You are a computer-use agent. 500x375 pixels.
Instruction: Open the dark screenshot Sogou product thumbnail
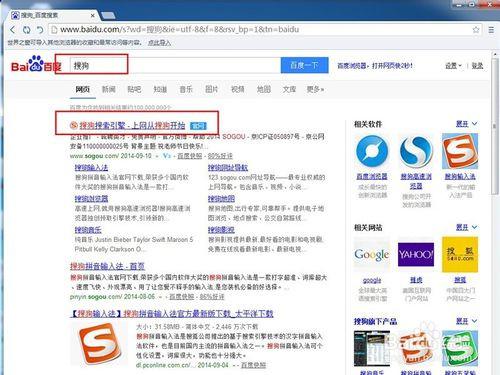coord(372,348)
